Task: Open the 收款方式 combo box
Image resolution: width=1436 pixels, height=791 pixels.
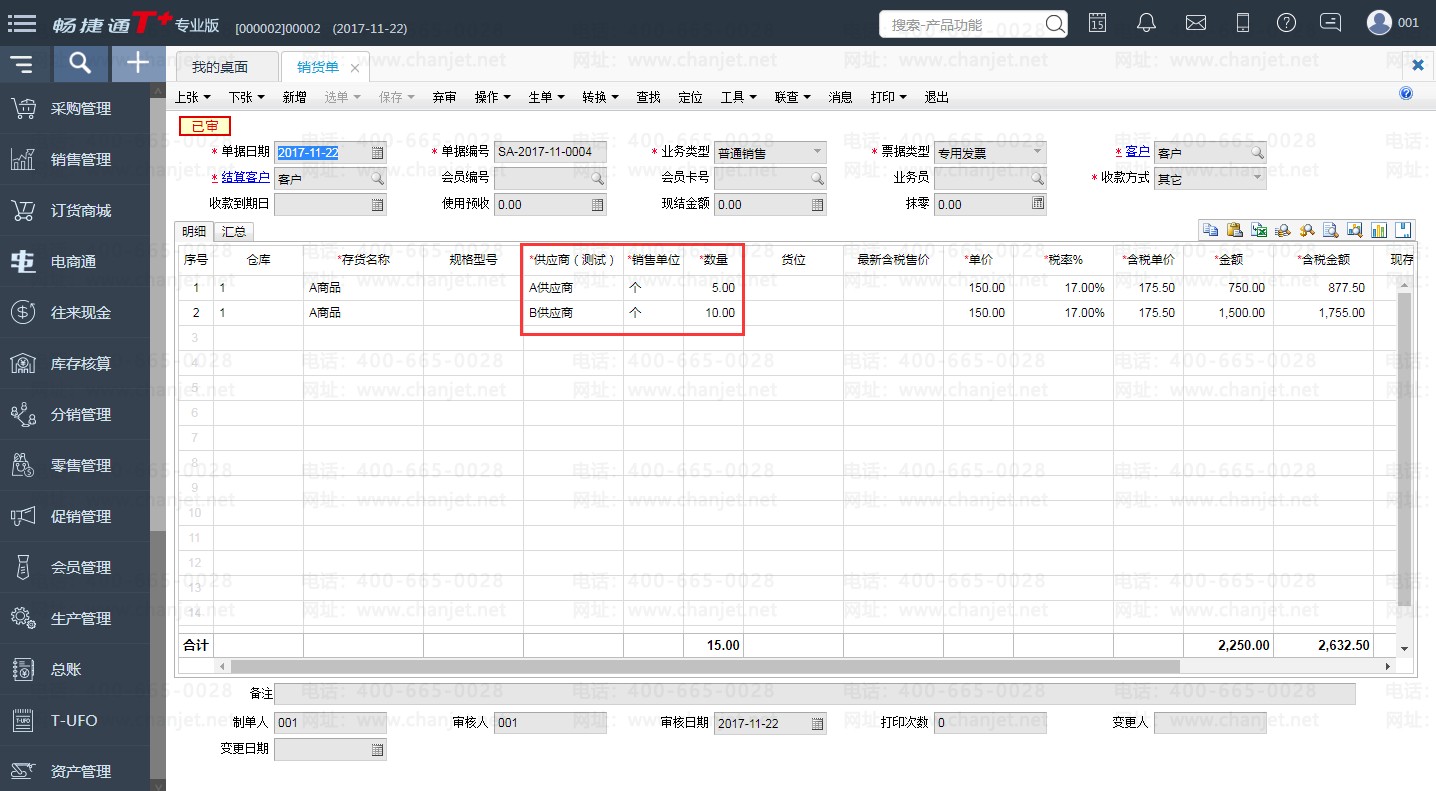Action: point(1210,179)
